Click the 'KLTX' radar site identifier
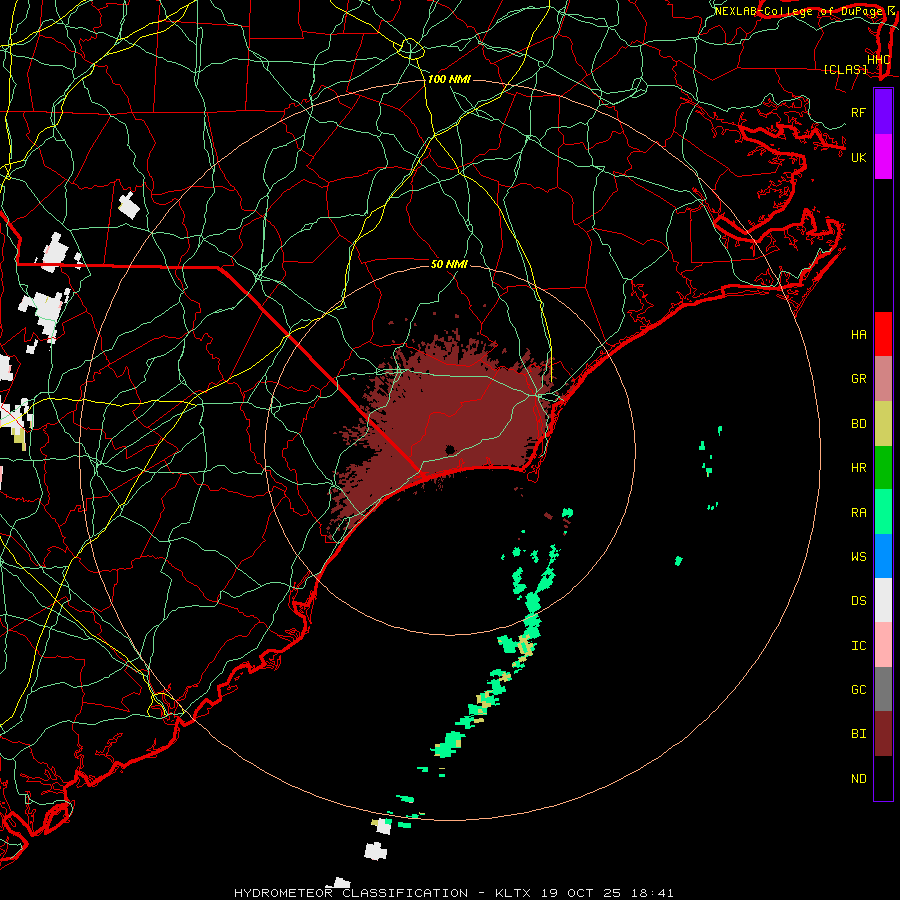The height and width of the screenshot is (900, 900). point(513,893)
